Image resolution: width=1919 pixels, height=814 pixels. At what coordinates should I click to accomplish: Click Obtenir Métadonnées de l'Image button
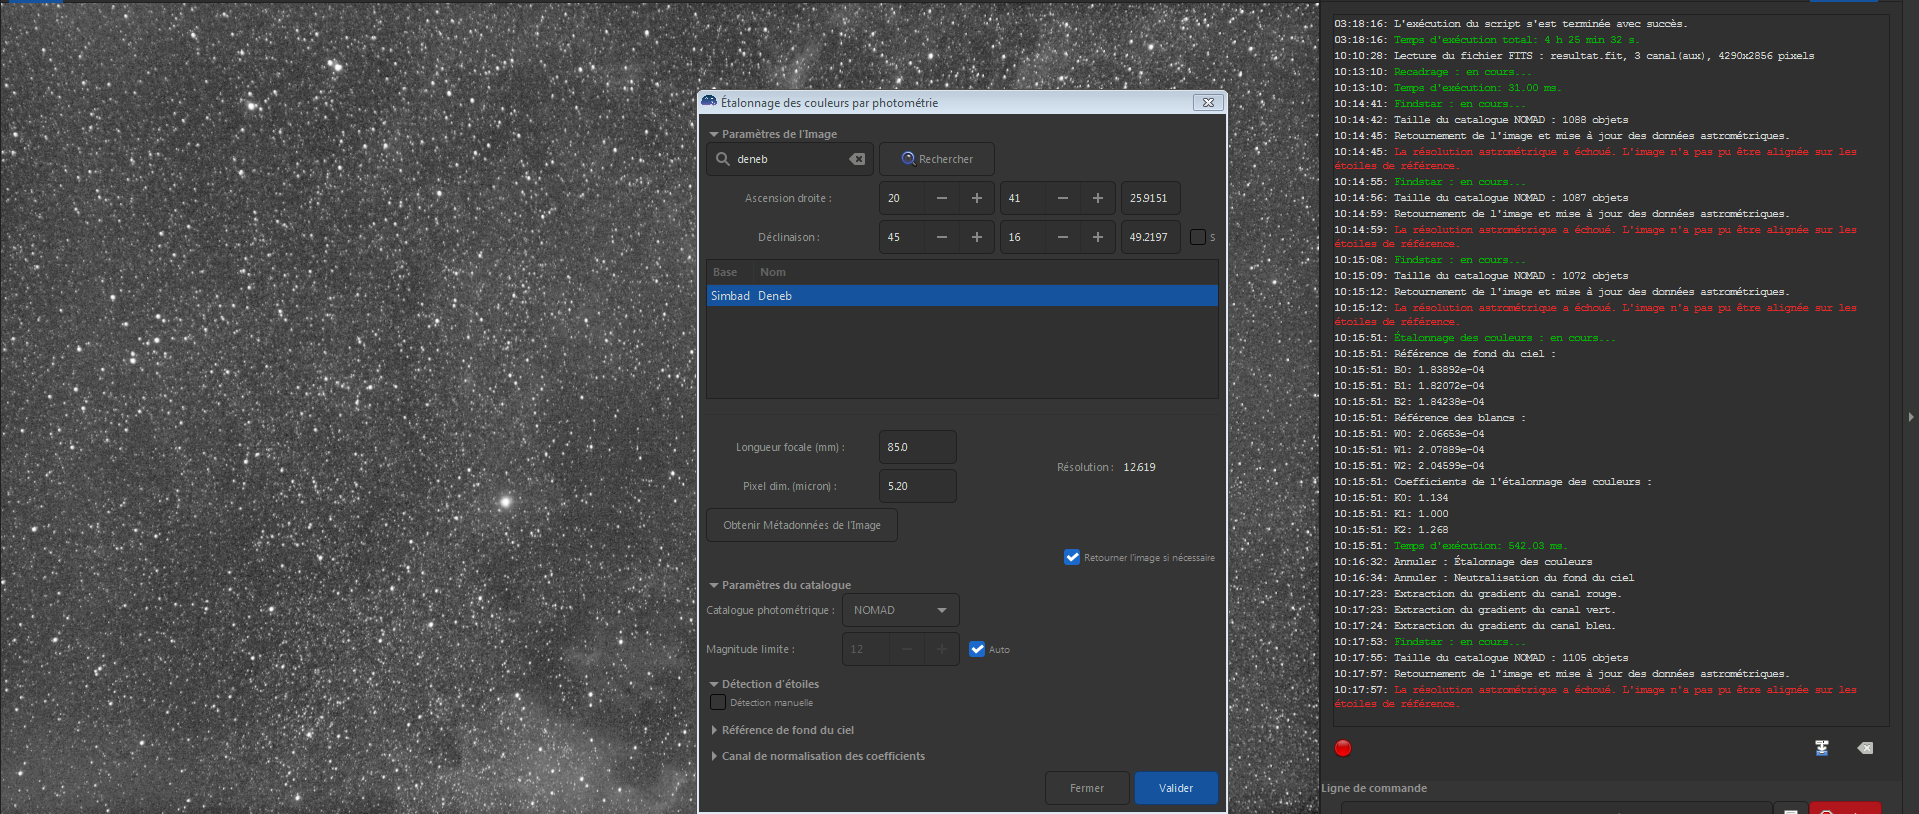(x=802, y=525)
